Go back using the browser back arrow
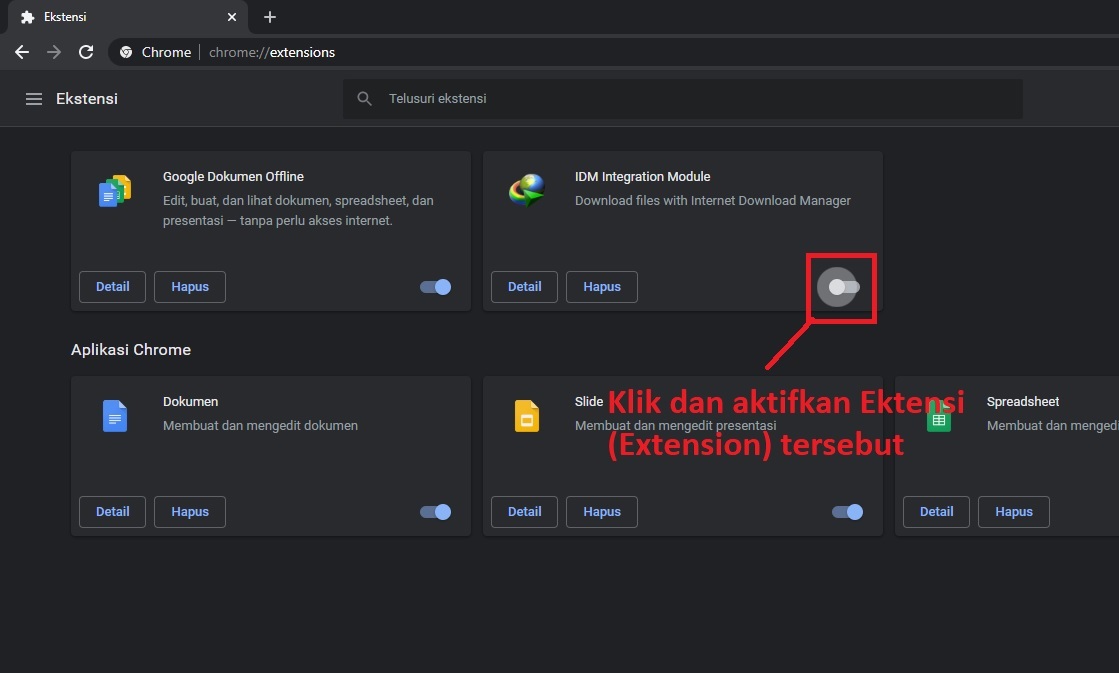 pyautogui.click(x=22, y=52)
